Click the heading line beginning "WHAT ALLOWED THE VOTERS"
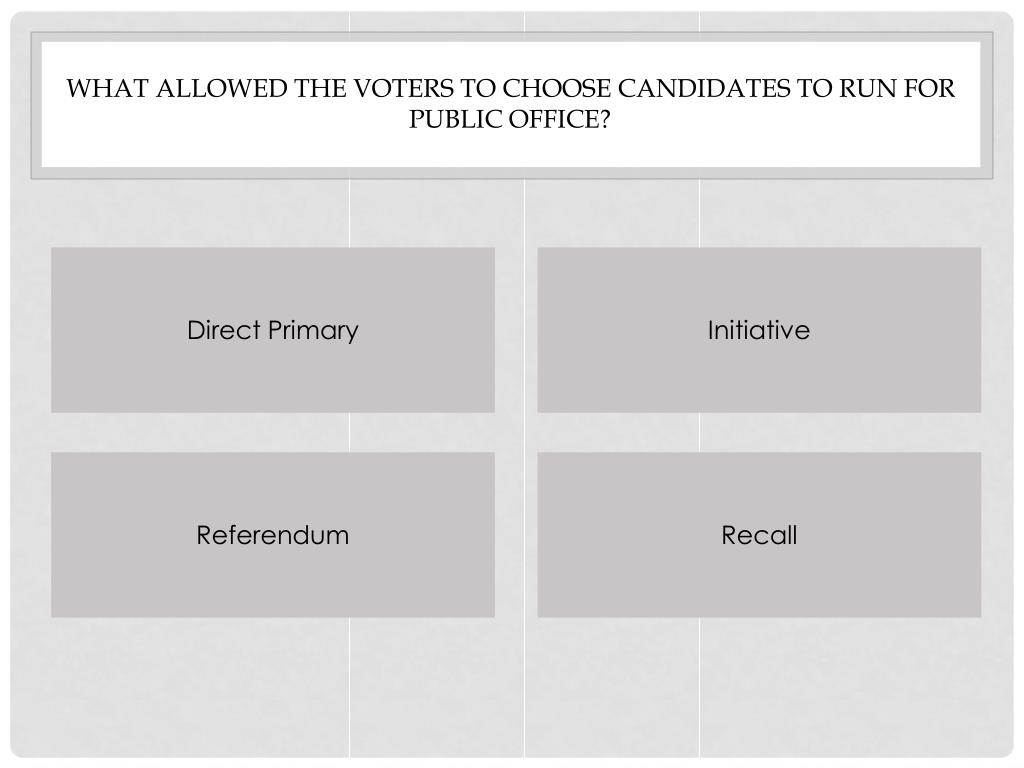Viewport: 1024px width, 768px height. tap(511, 88)
